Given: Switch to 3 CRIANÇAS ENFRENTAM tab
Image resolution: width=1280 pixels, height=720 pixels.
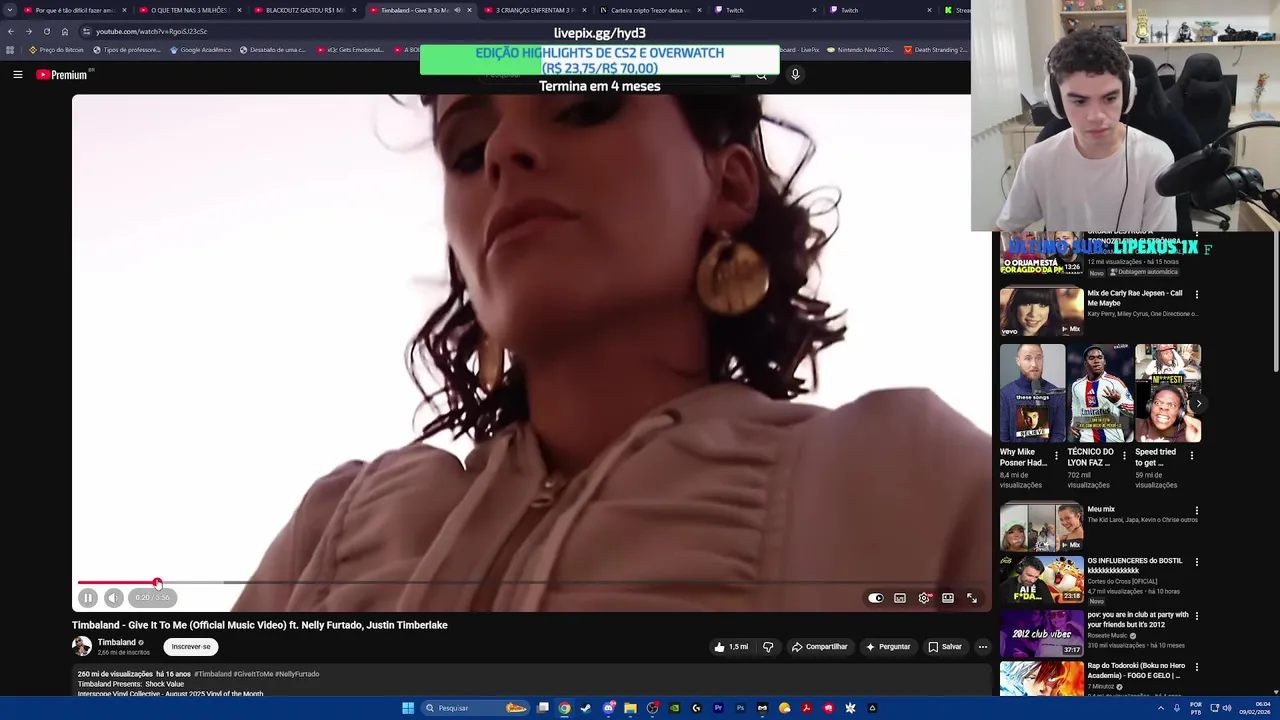Looking at the screenshot, I should [x=535, y=10].
